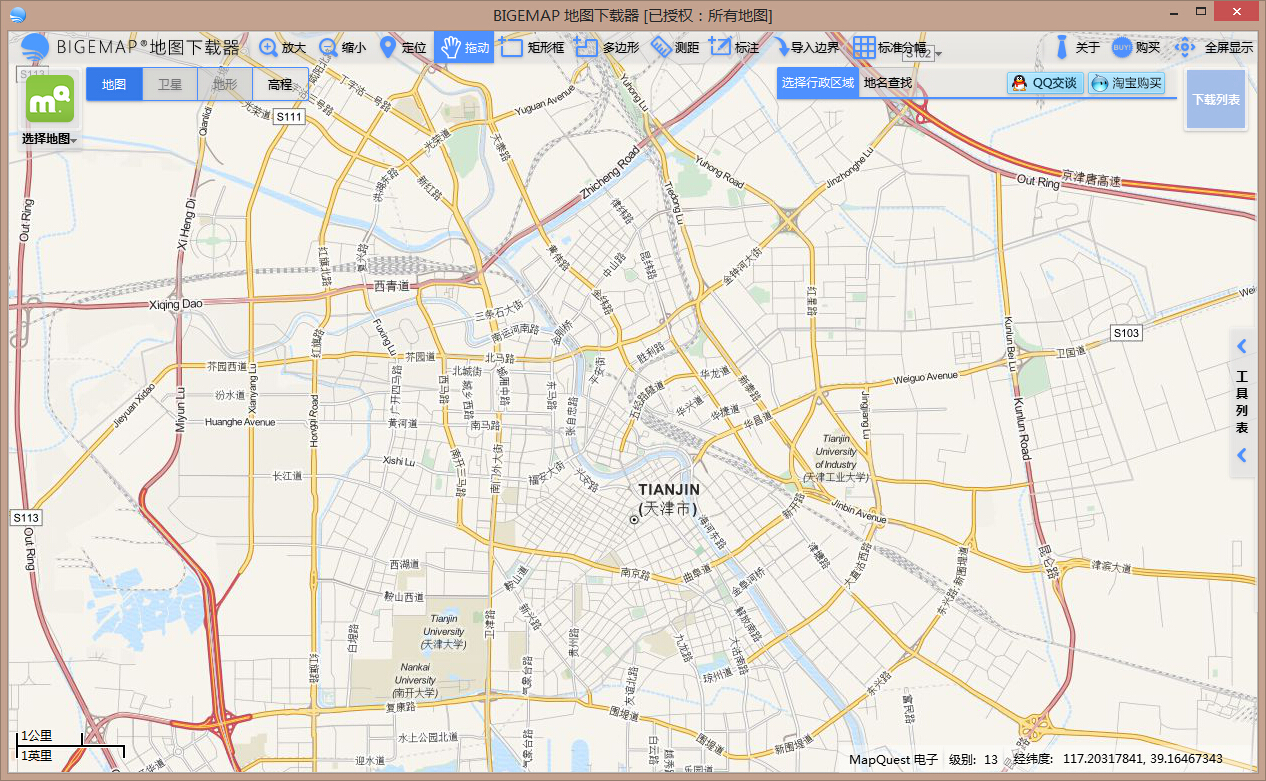1266x781 pixels.
Task: Click the 京津唐高速 expressway label
Action: pyautogui.click(x=1092, y=177)
